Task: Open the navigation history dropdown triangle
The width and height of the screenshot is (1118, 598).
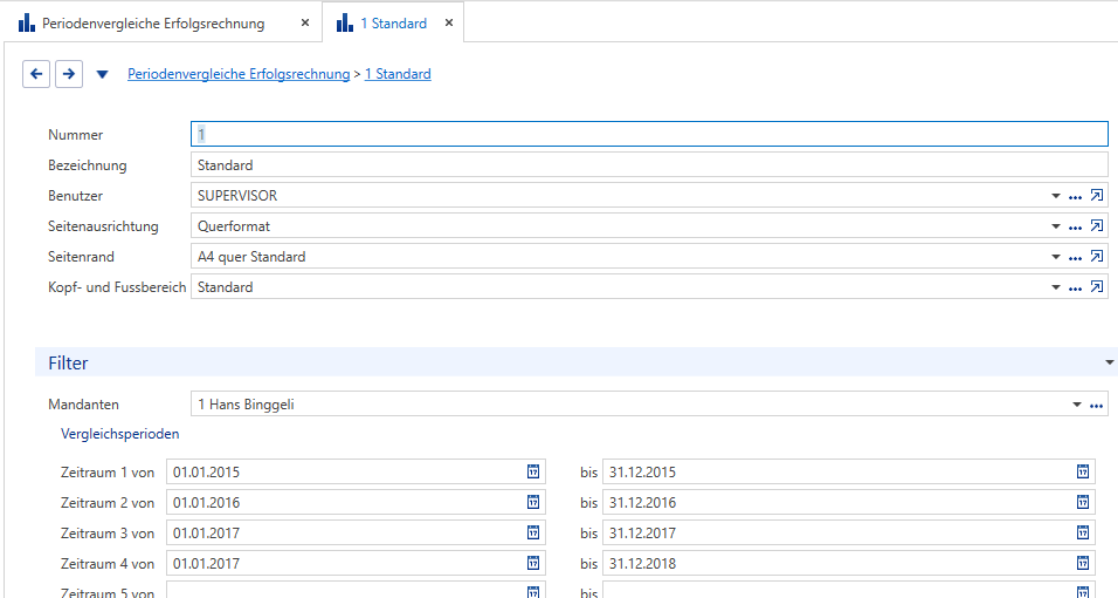Action: pos(102,74)
